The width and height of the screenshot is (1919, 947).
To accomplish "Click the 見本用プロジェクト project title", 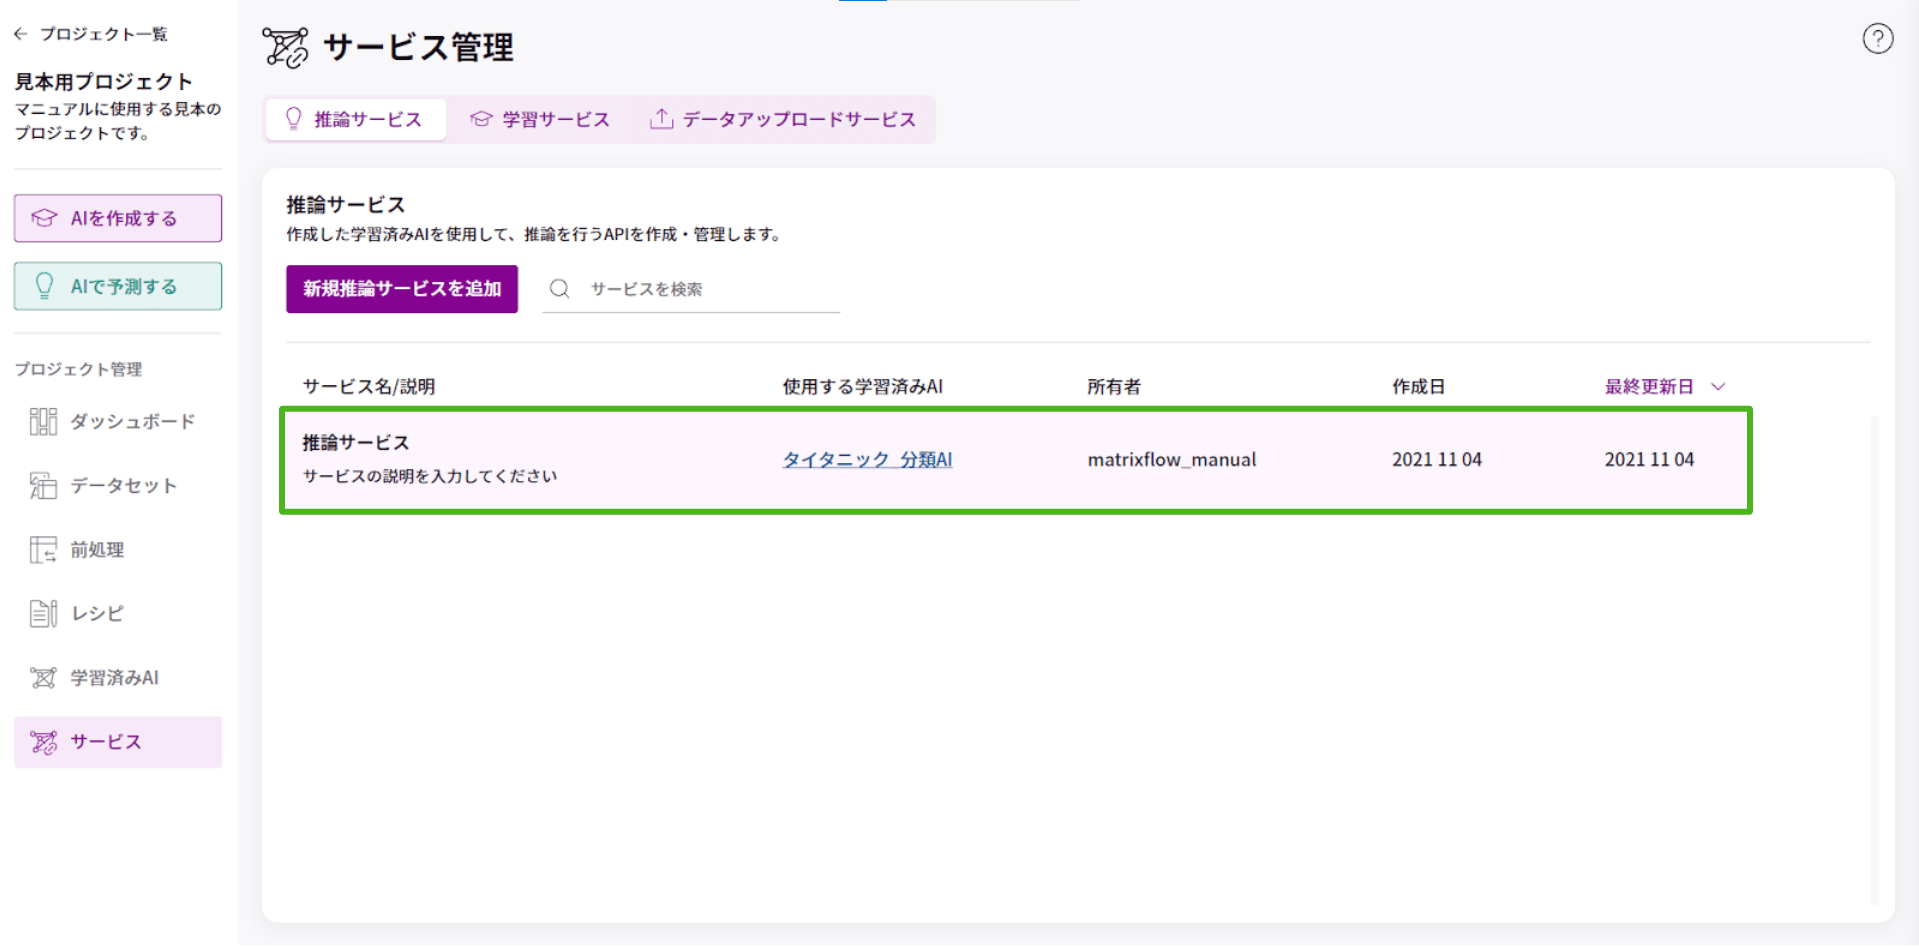I will click(x=103, y=81).
